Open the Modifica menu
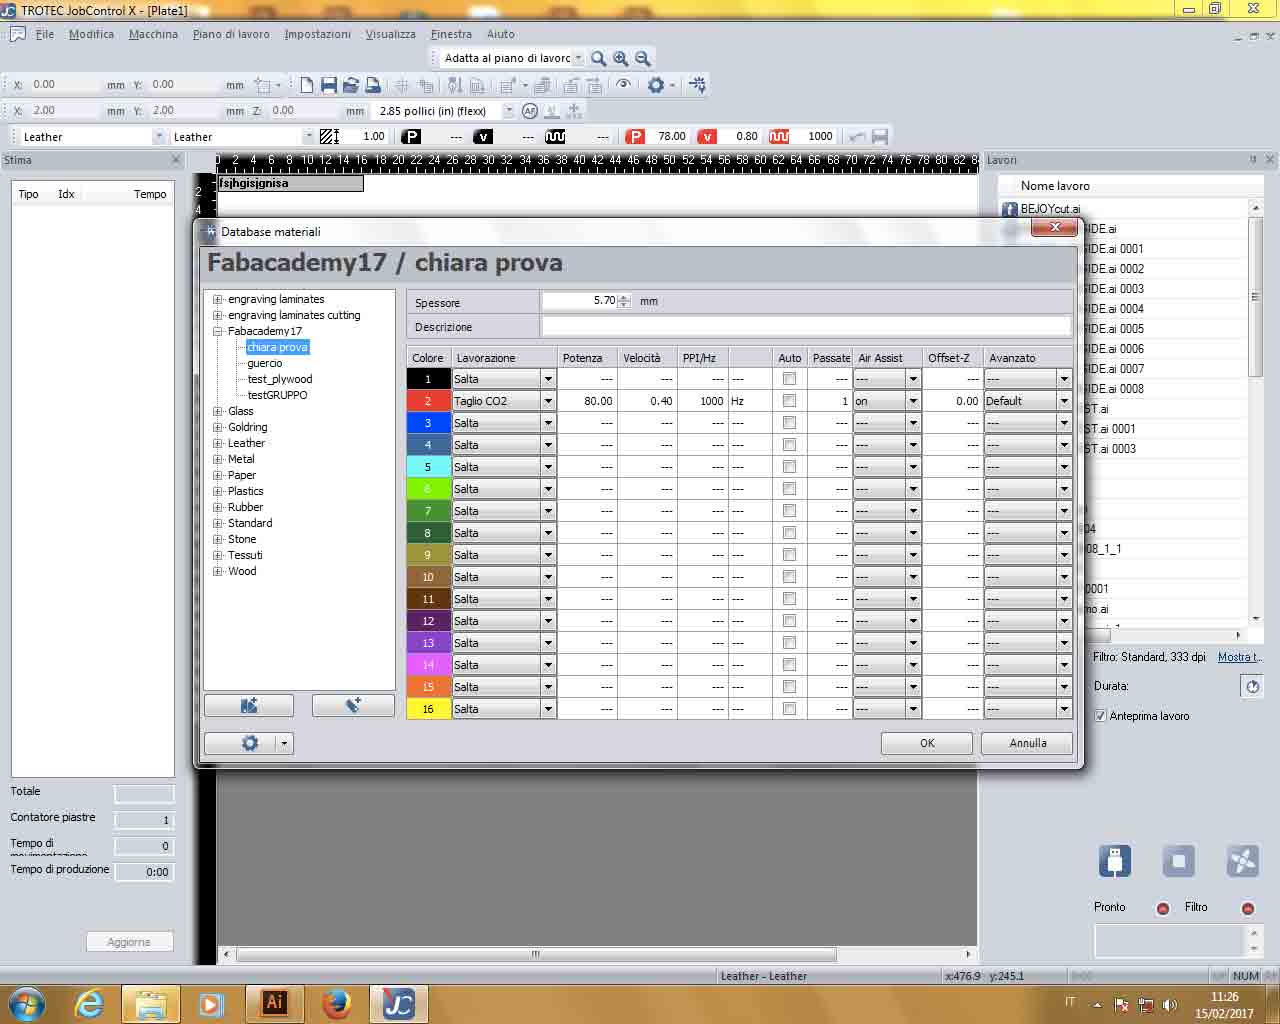1280x1024 pixels. pos(91,34)
